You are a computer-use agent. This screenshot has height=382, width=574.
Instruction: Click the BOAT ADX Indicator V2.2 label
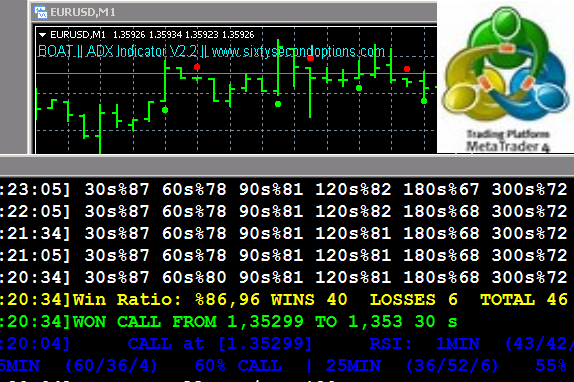(118, 51)
